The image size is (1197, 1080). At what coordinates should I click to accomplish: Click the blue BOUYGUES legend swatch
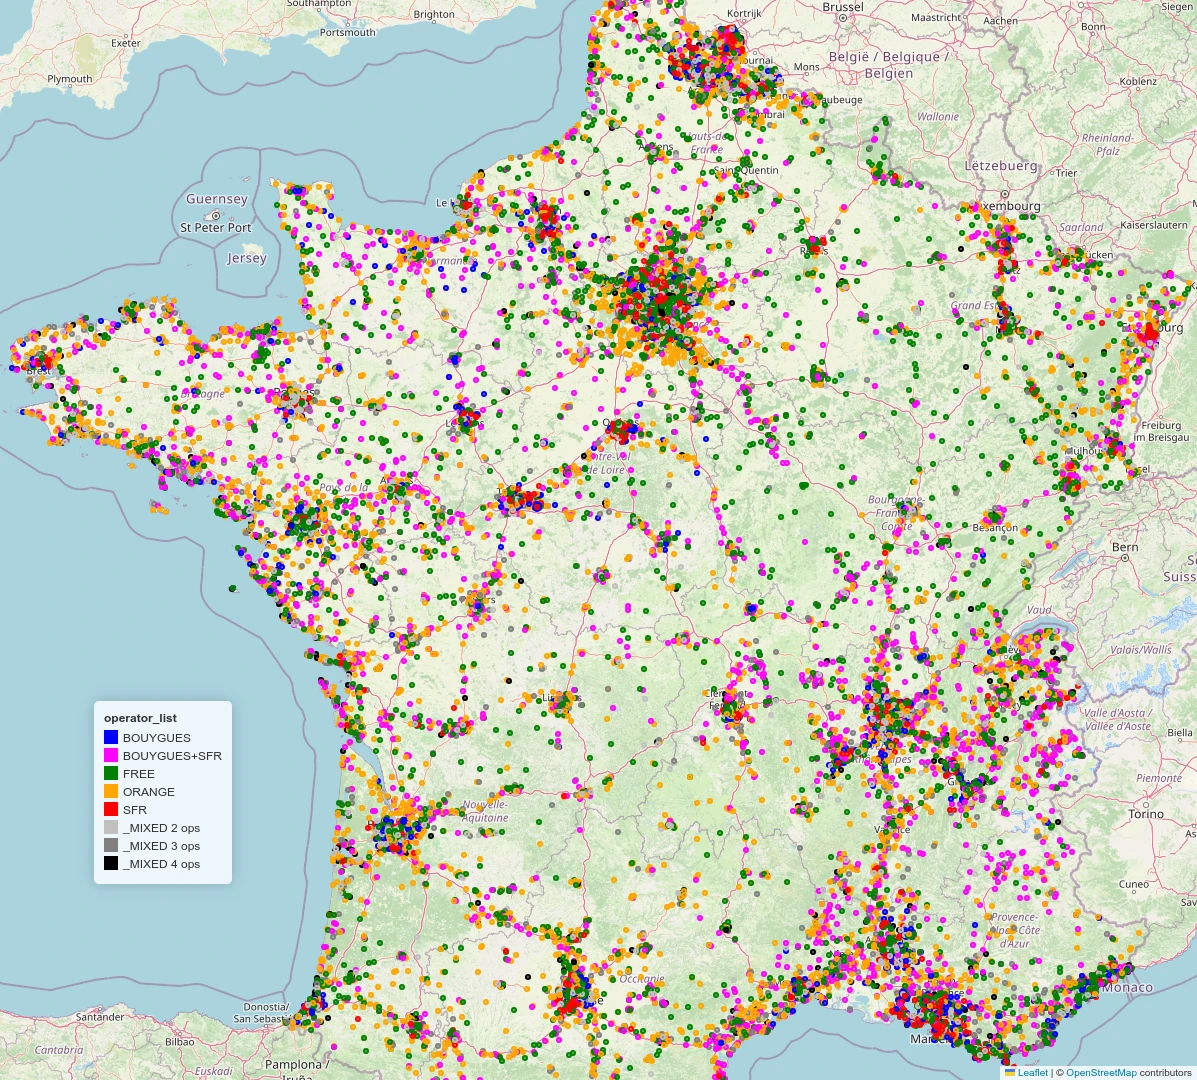[x=111, y=737]
